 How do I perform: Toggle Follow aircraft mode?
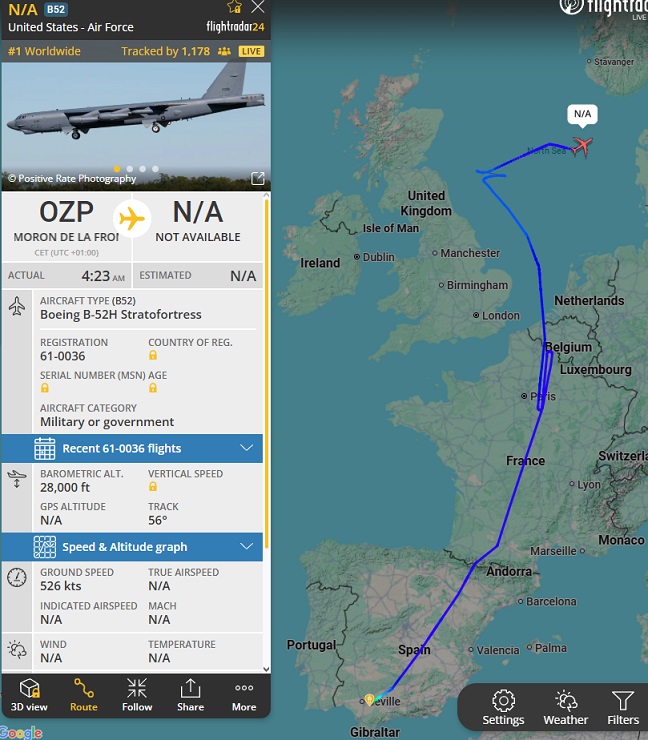tap(137, 695)
